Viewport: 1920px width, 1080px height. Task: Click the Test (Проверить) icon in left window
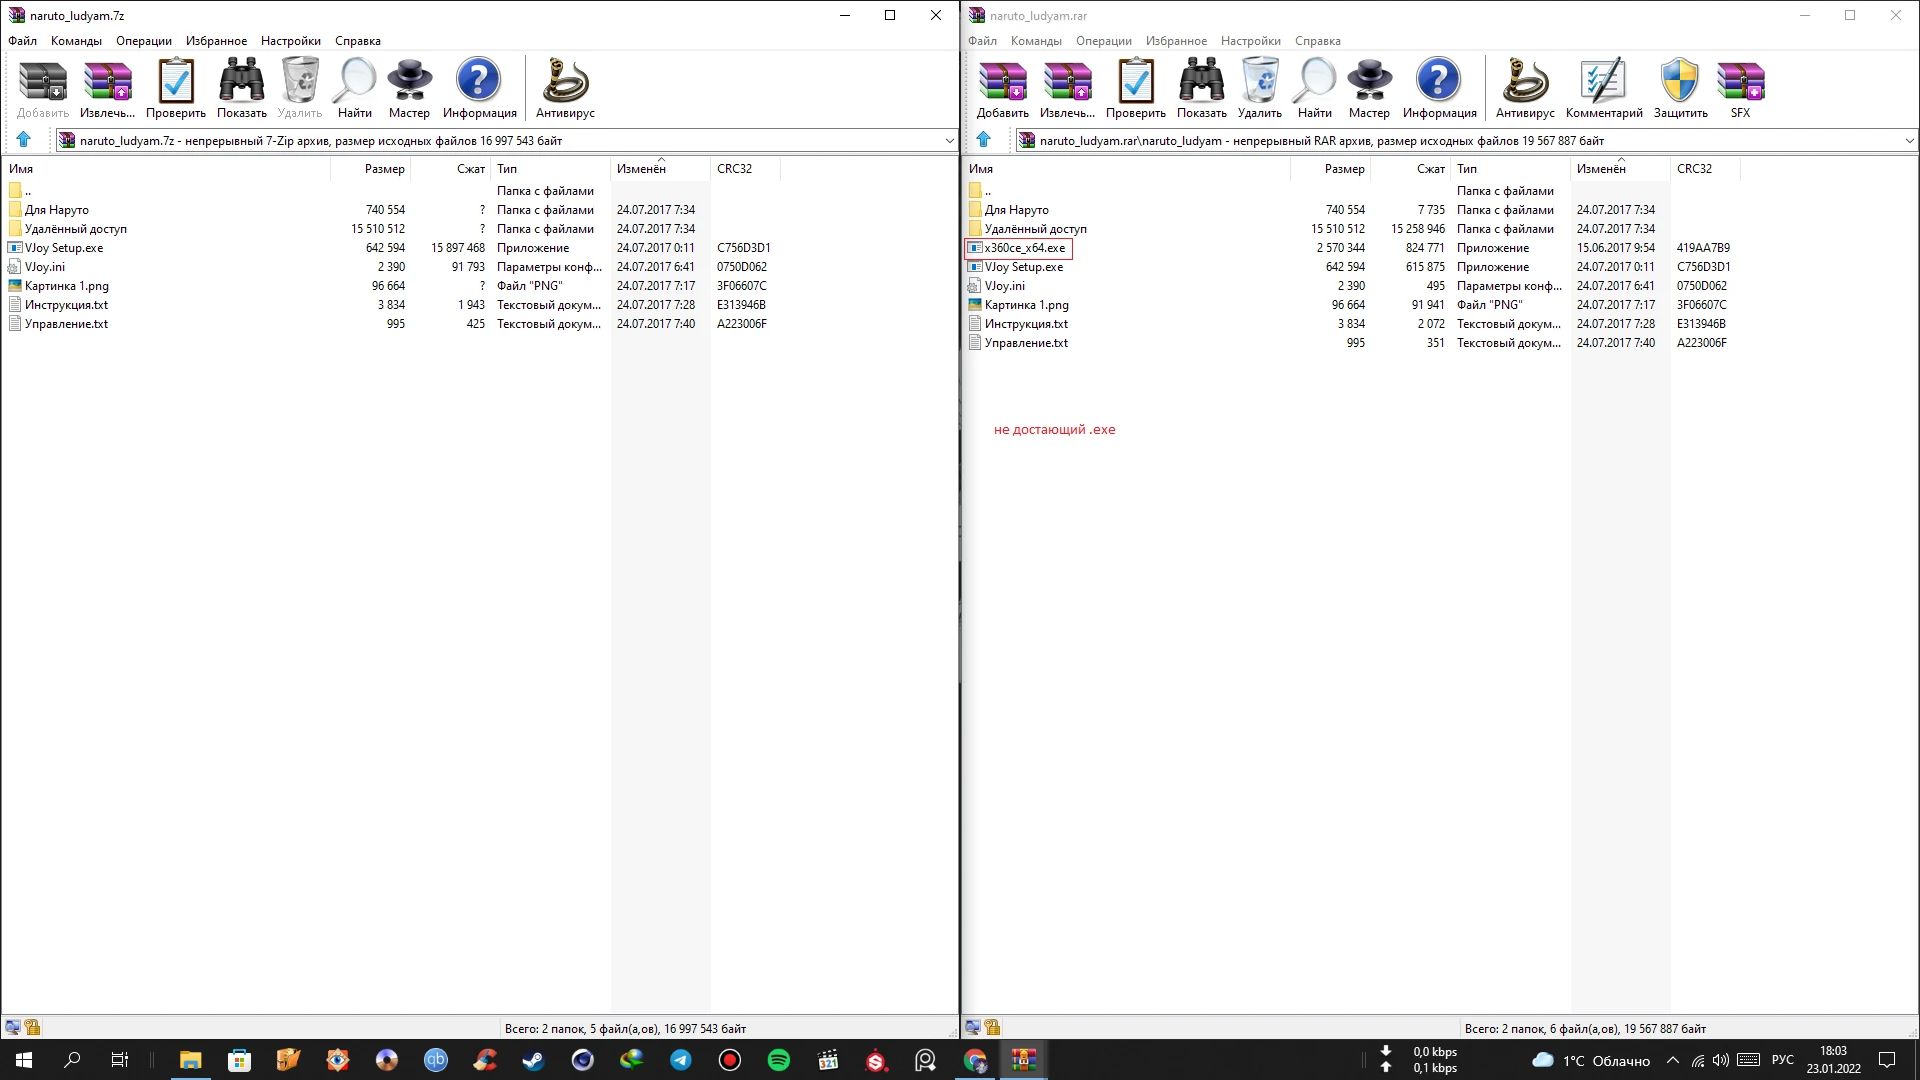point(176,88)
